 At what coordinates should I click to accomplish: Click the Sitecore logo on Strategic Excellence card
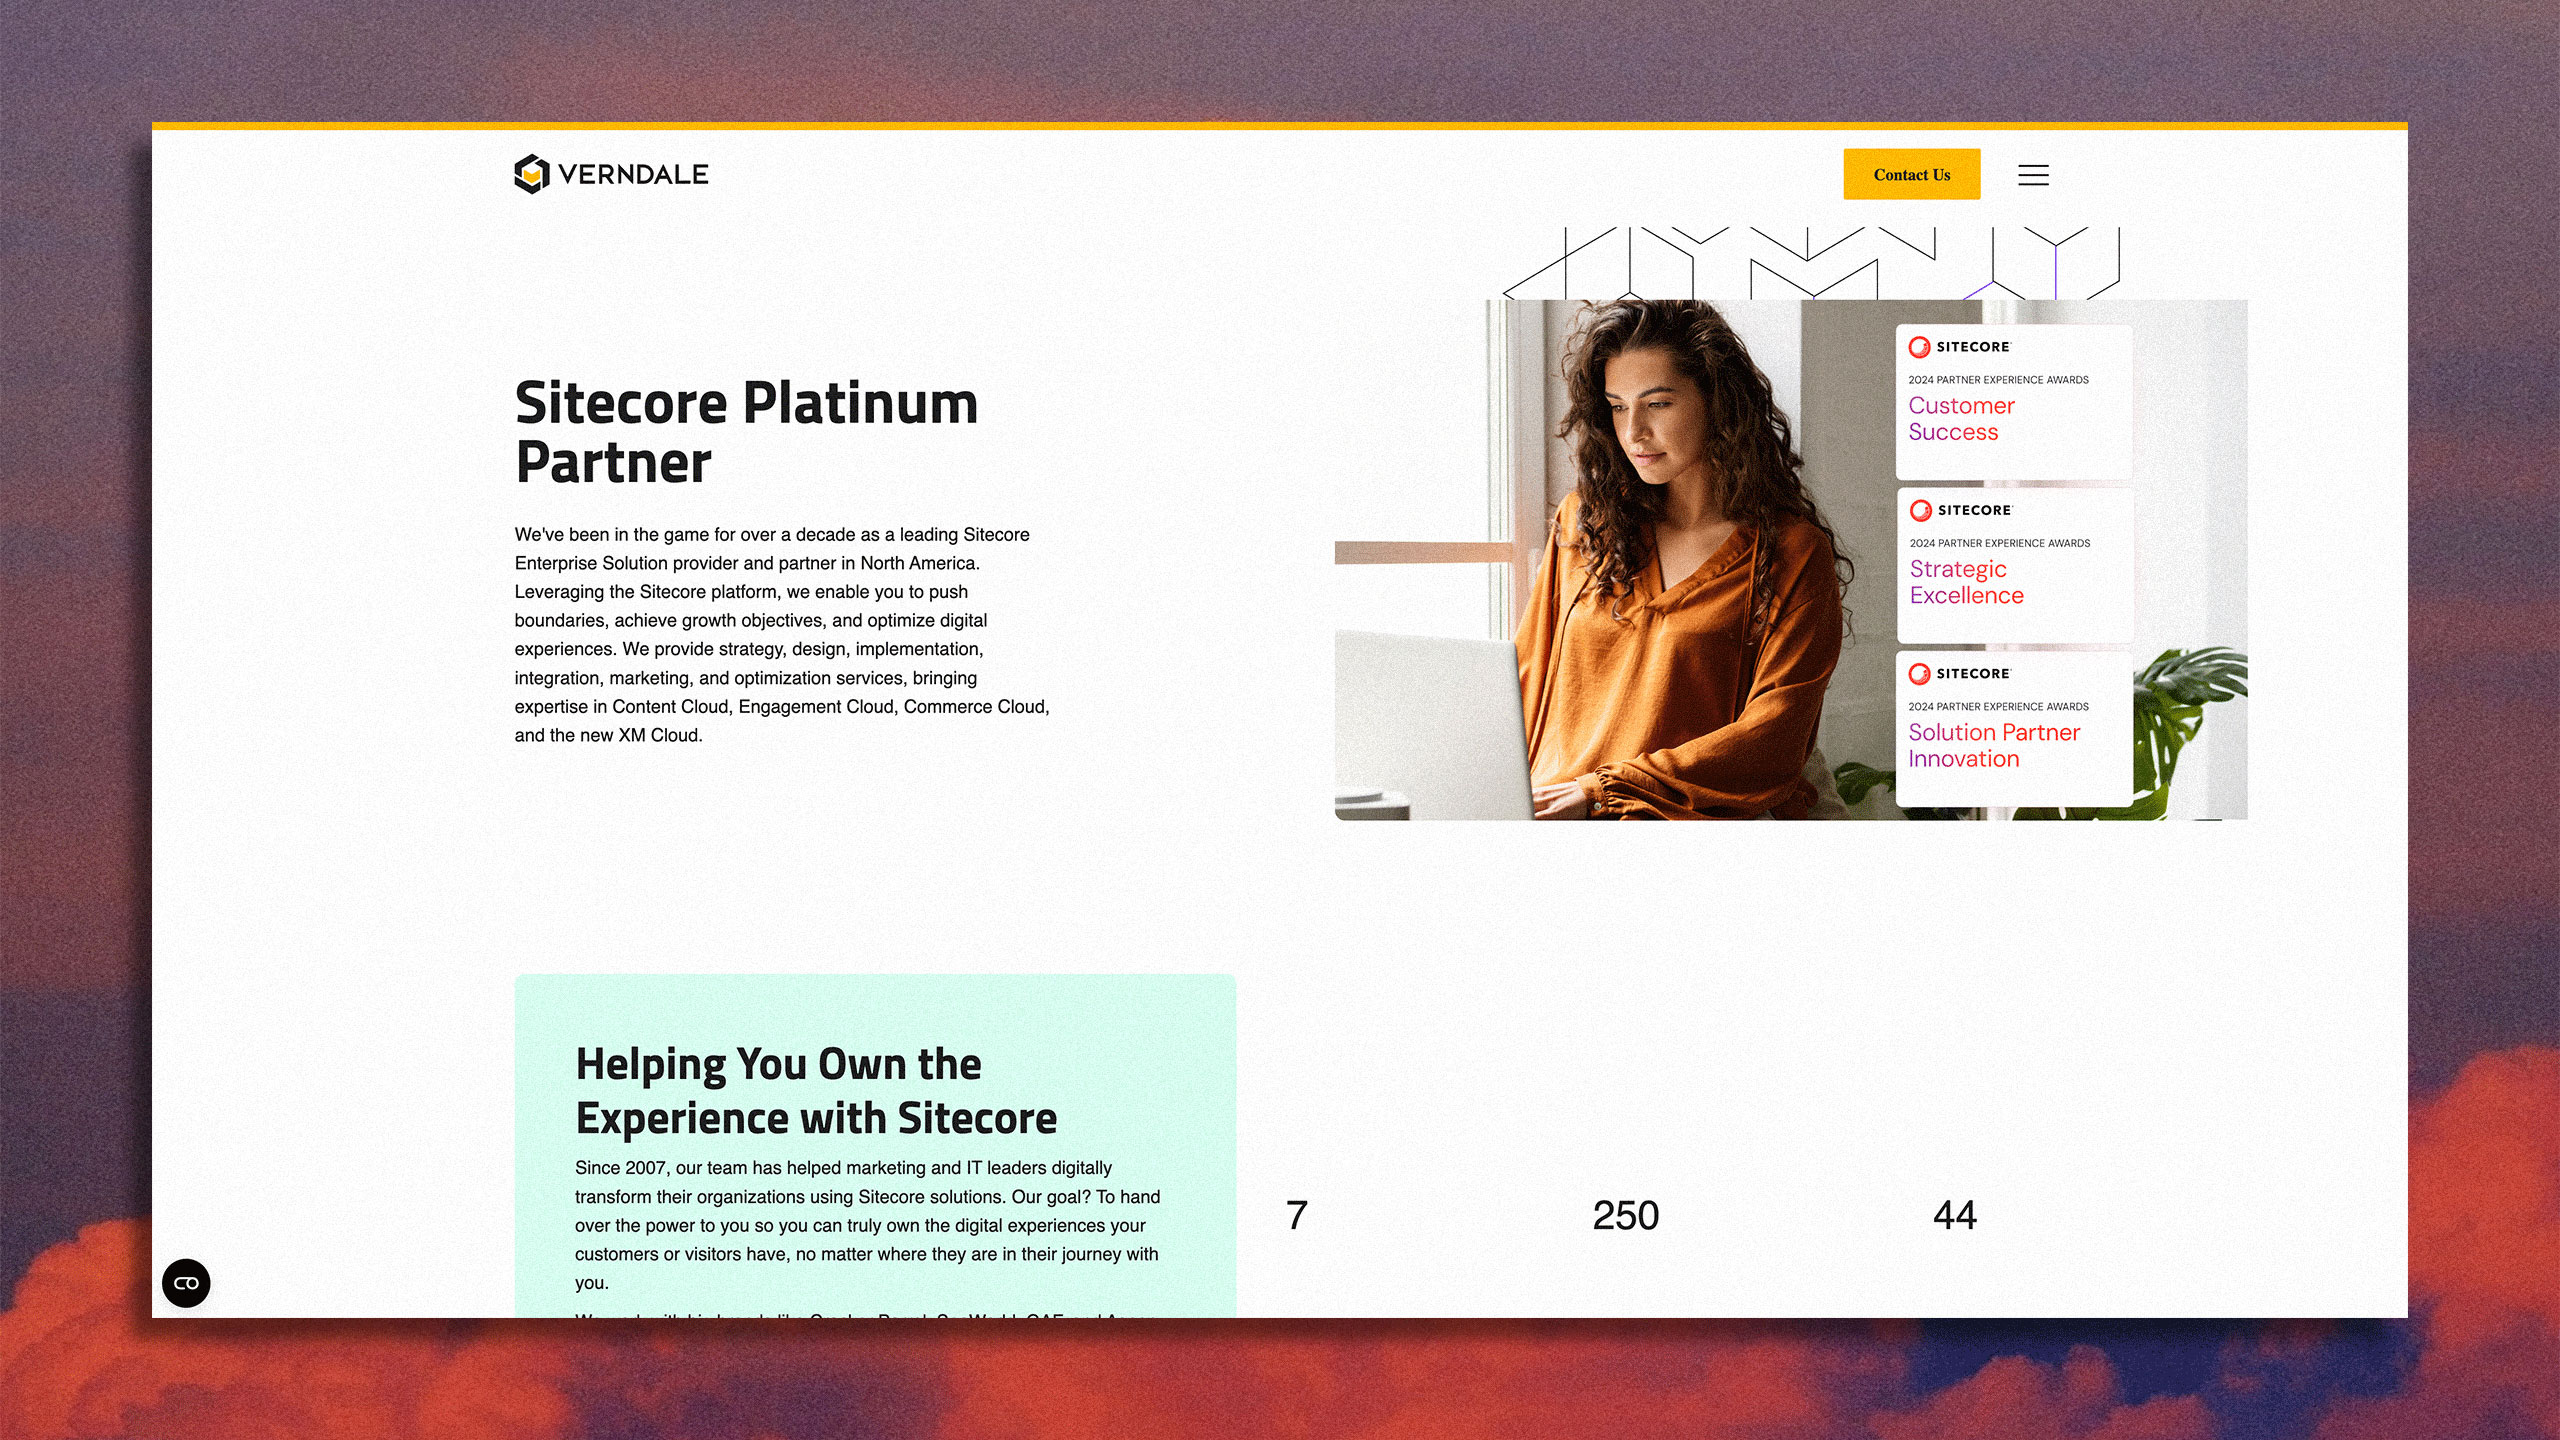(1960, 510)
